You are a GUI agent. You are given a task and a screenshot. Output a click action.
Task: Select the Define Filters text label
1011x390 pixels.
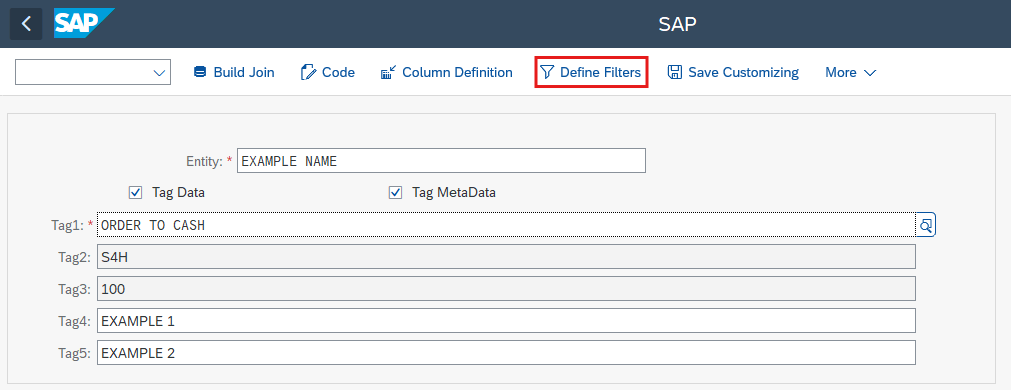pyautogui.click(x=600, y=72)
